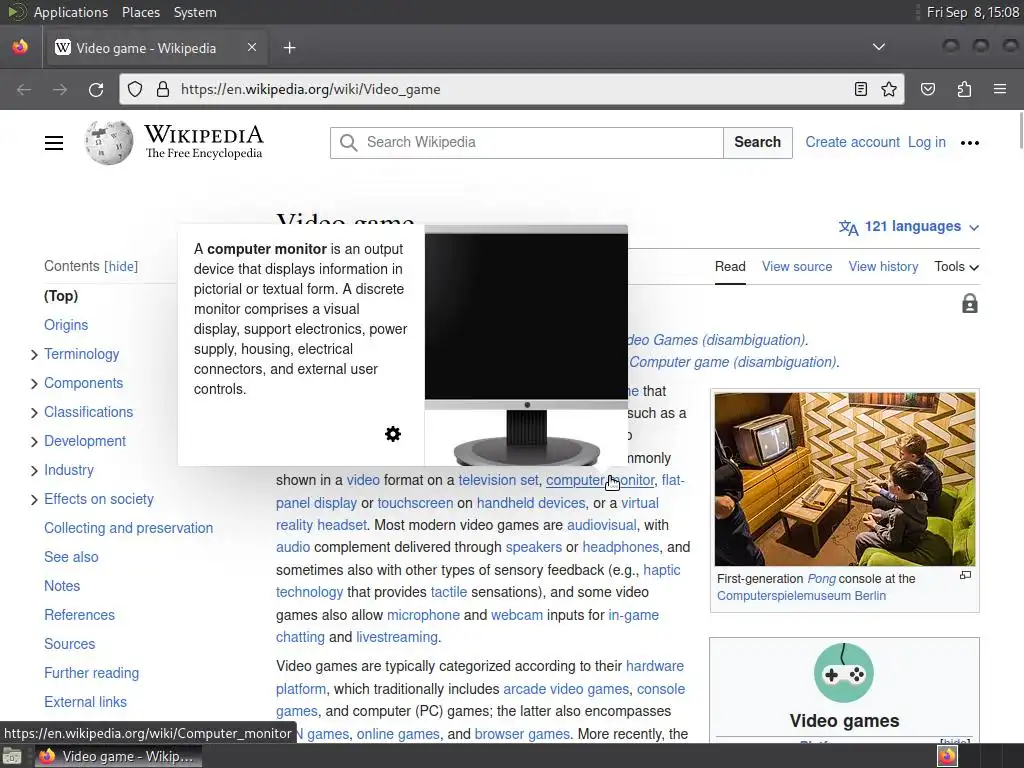Screen dimensions: 1024x768
Task: Expand Effects on society contents section
Action: [x=34, y=500]
